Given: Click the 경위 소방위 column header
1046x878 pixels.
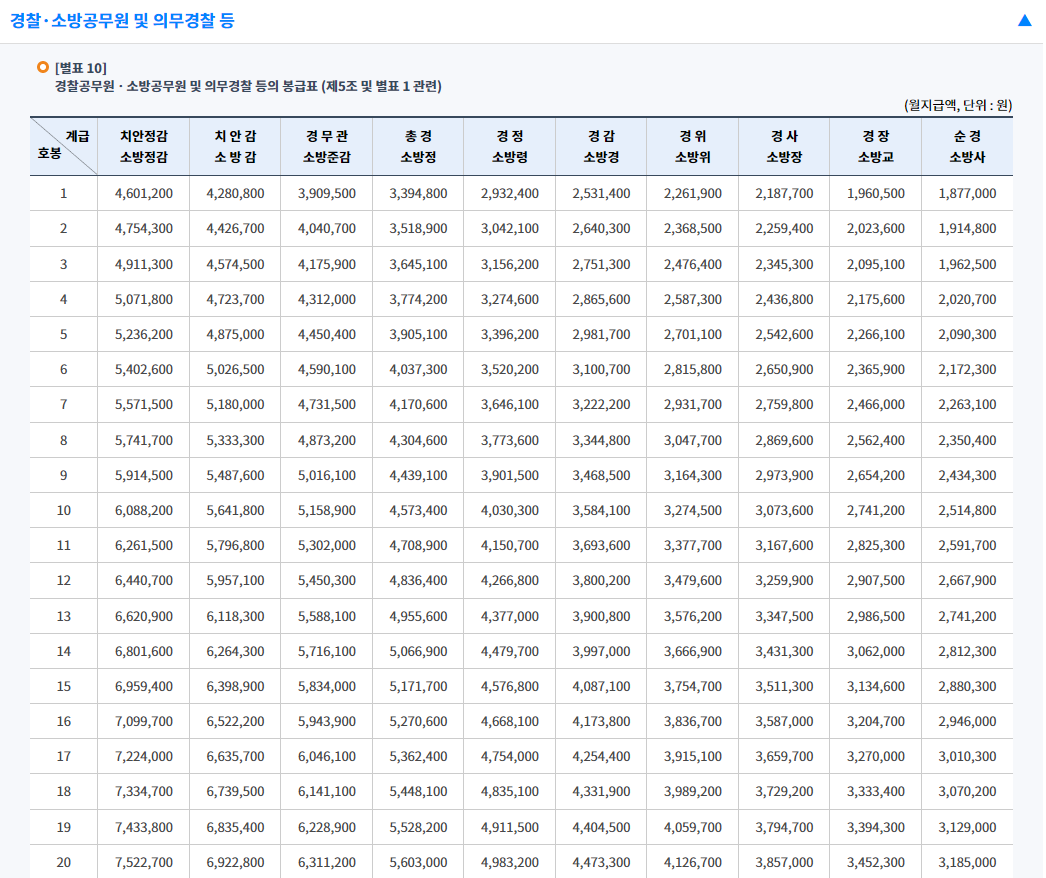Looking at the screenshot, I should tap(692, 146).
